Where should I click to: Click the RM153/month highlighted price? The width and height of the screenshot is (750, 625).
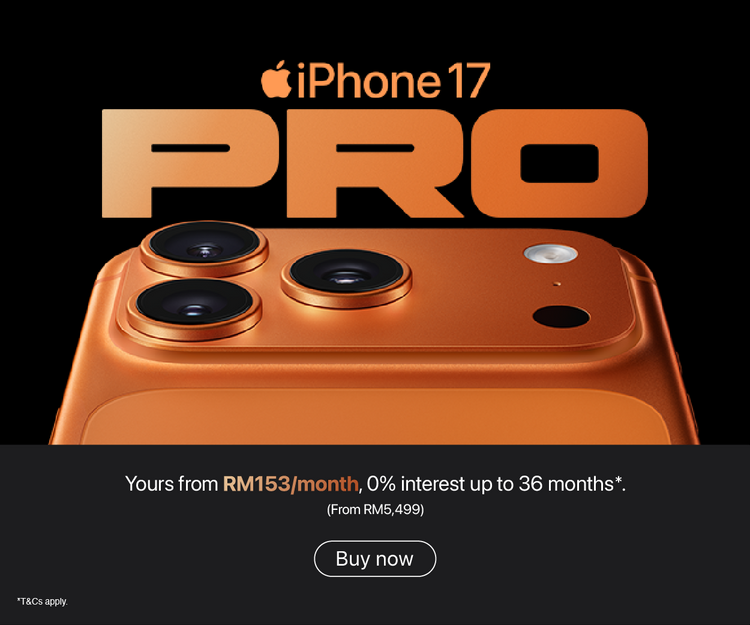(x=290, y=484)
